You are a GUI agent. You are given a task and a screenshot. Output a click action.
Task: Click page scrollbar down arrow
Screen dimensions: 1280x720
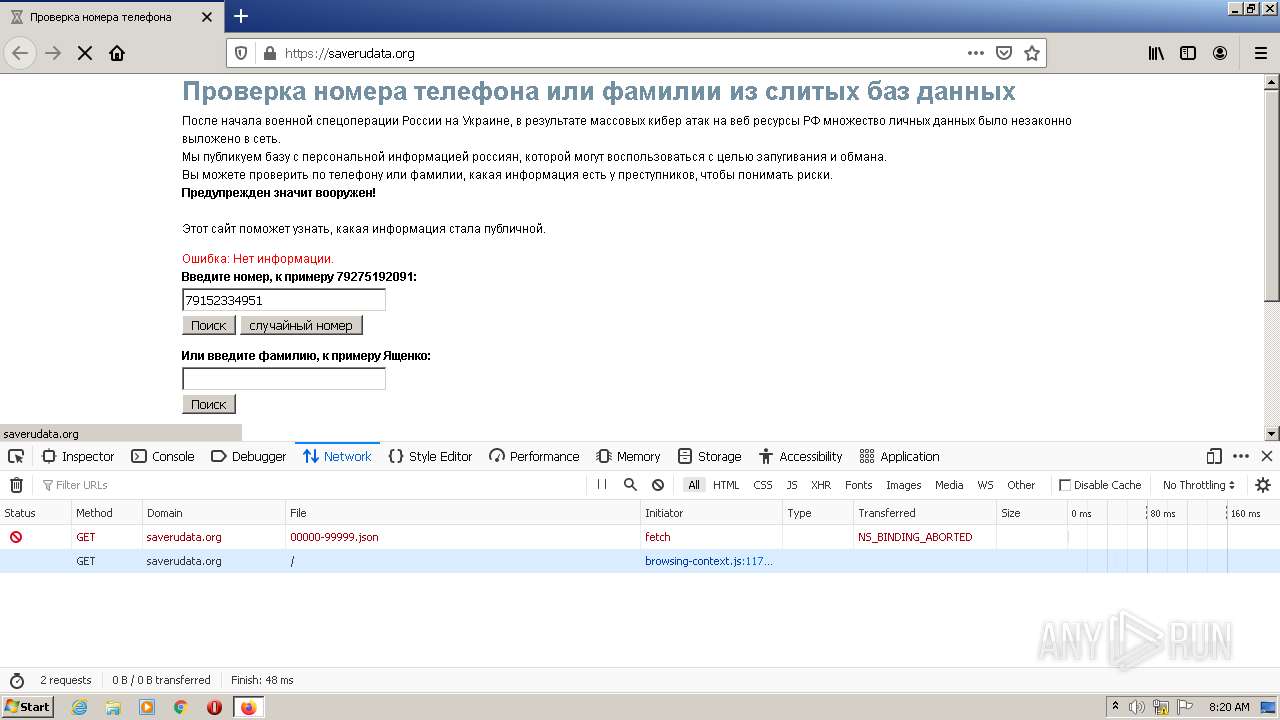pos(1272,434)
